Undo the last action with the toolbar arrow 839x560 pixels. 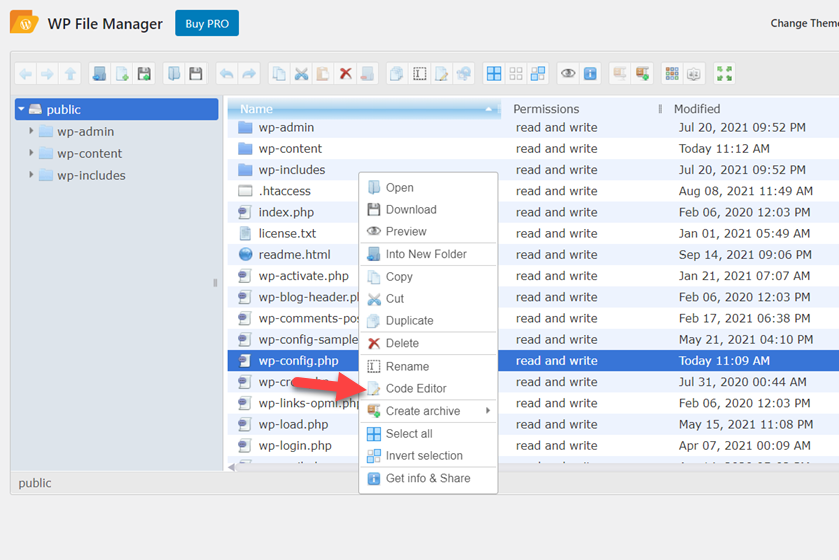coord(227,74)
